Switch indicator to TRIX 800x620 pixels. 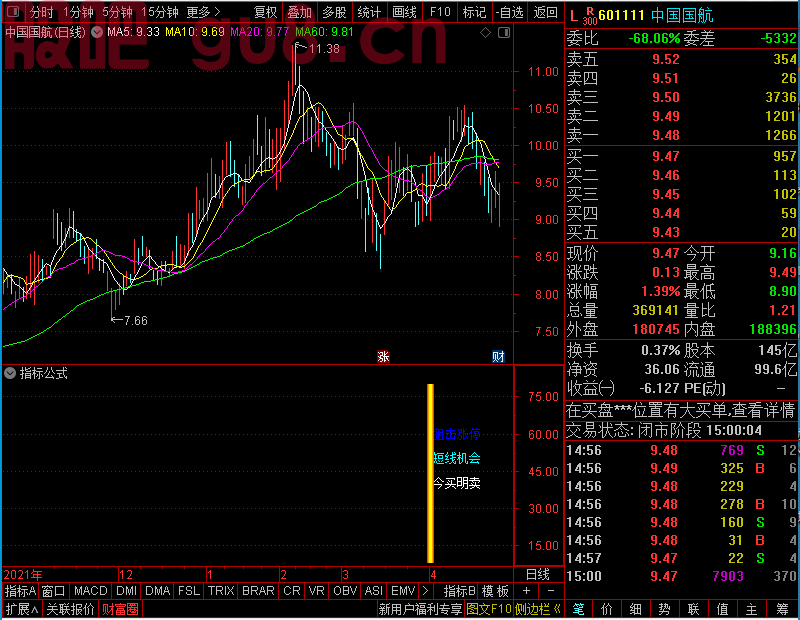pos(221,591)
